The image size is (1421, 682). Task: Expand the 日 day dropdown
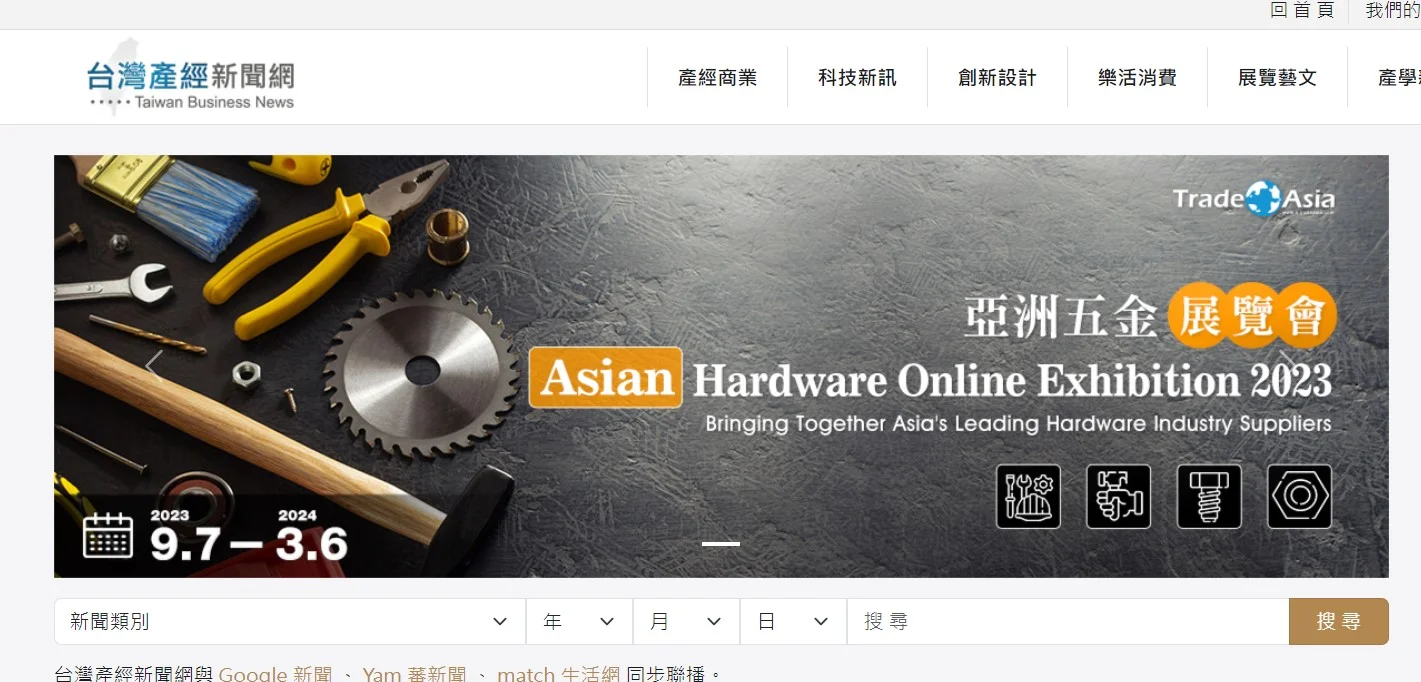point(794,621)
